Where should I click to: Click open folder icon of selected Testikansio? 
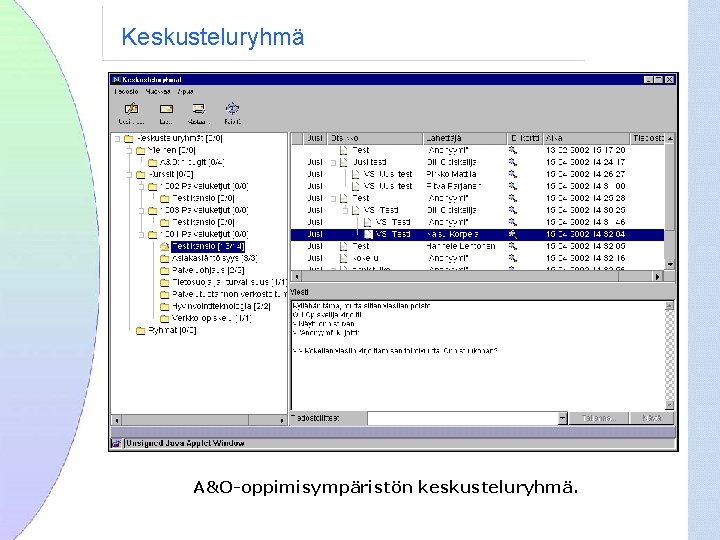[x=164, y=247]
